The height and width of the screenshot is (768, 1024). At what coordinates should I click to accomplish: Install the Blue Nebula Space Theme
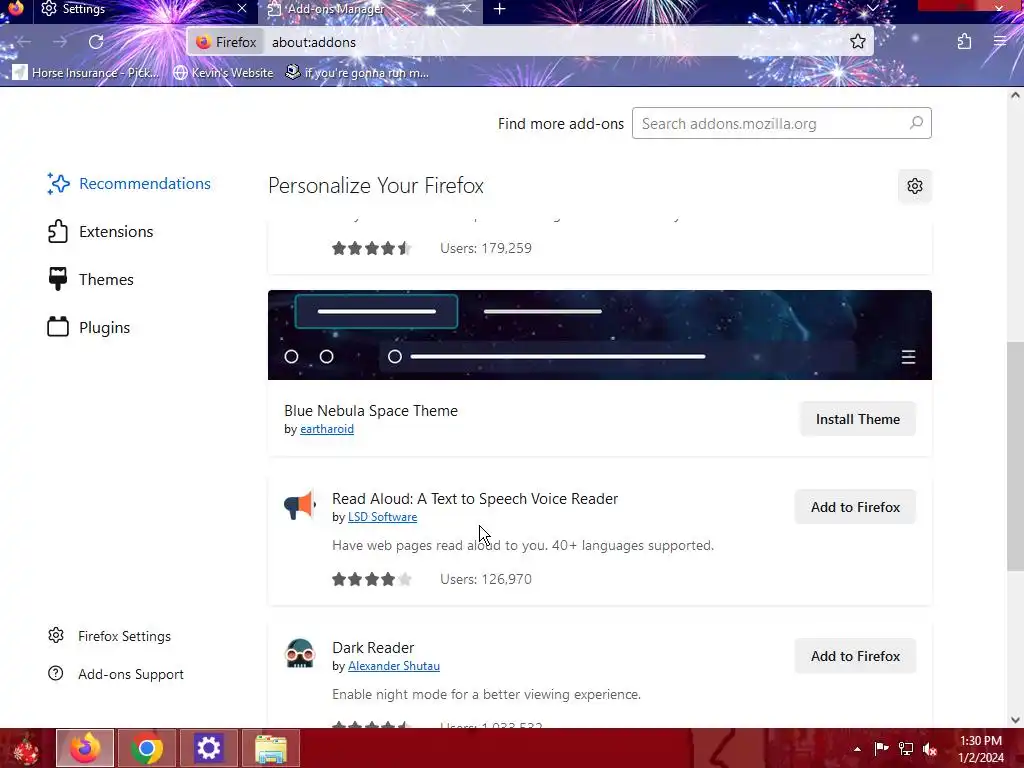pyautogui.click(x=857, y=419)
